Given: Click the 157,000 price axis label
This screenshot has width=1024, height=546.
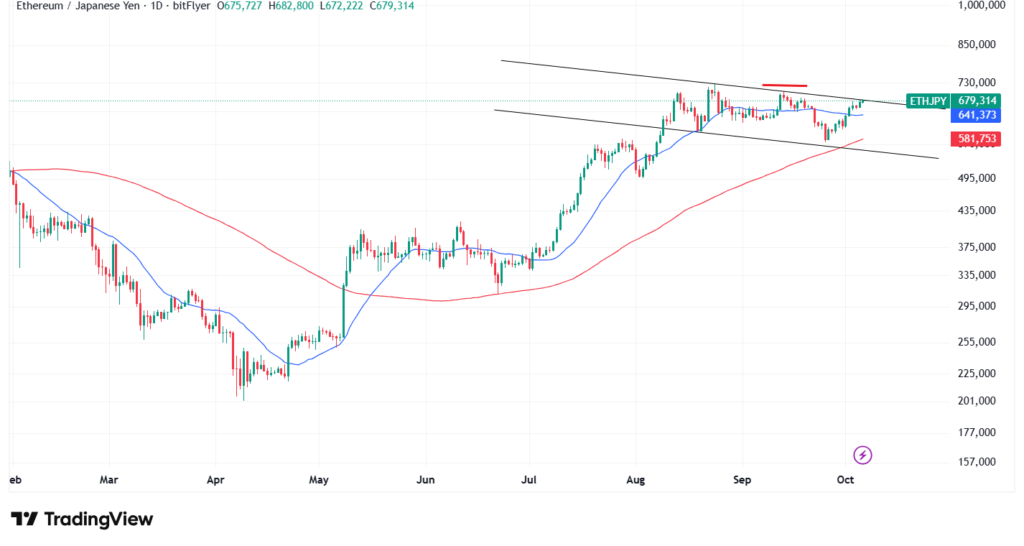Looking at the screenshot, I should [974, 462].
